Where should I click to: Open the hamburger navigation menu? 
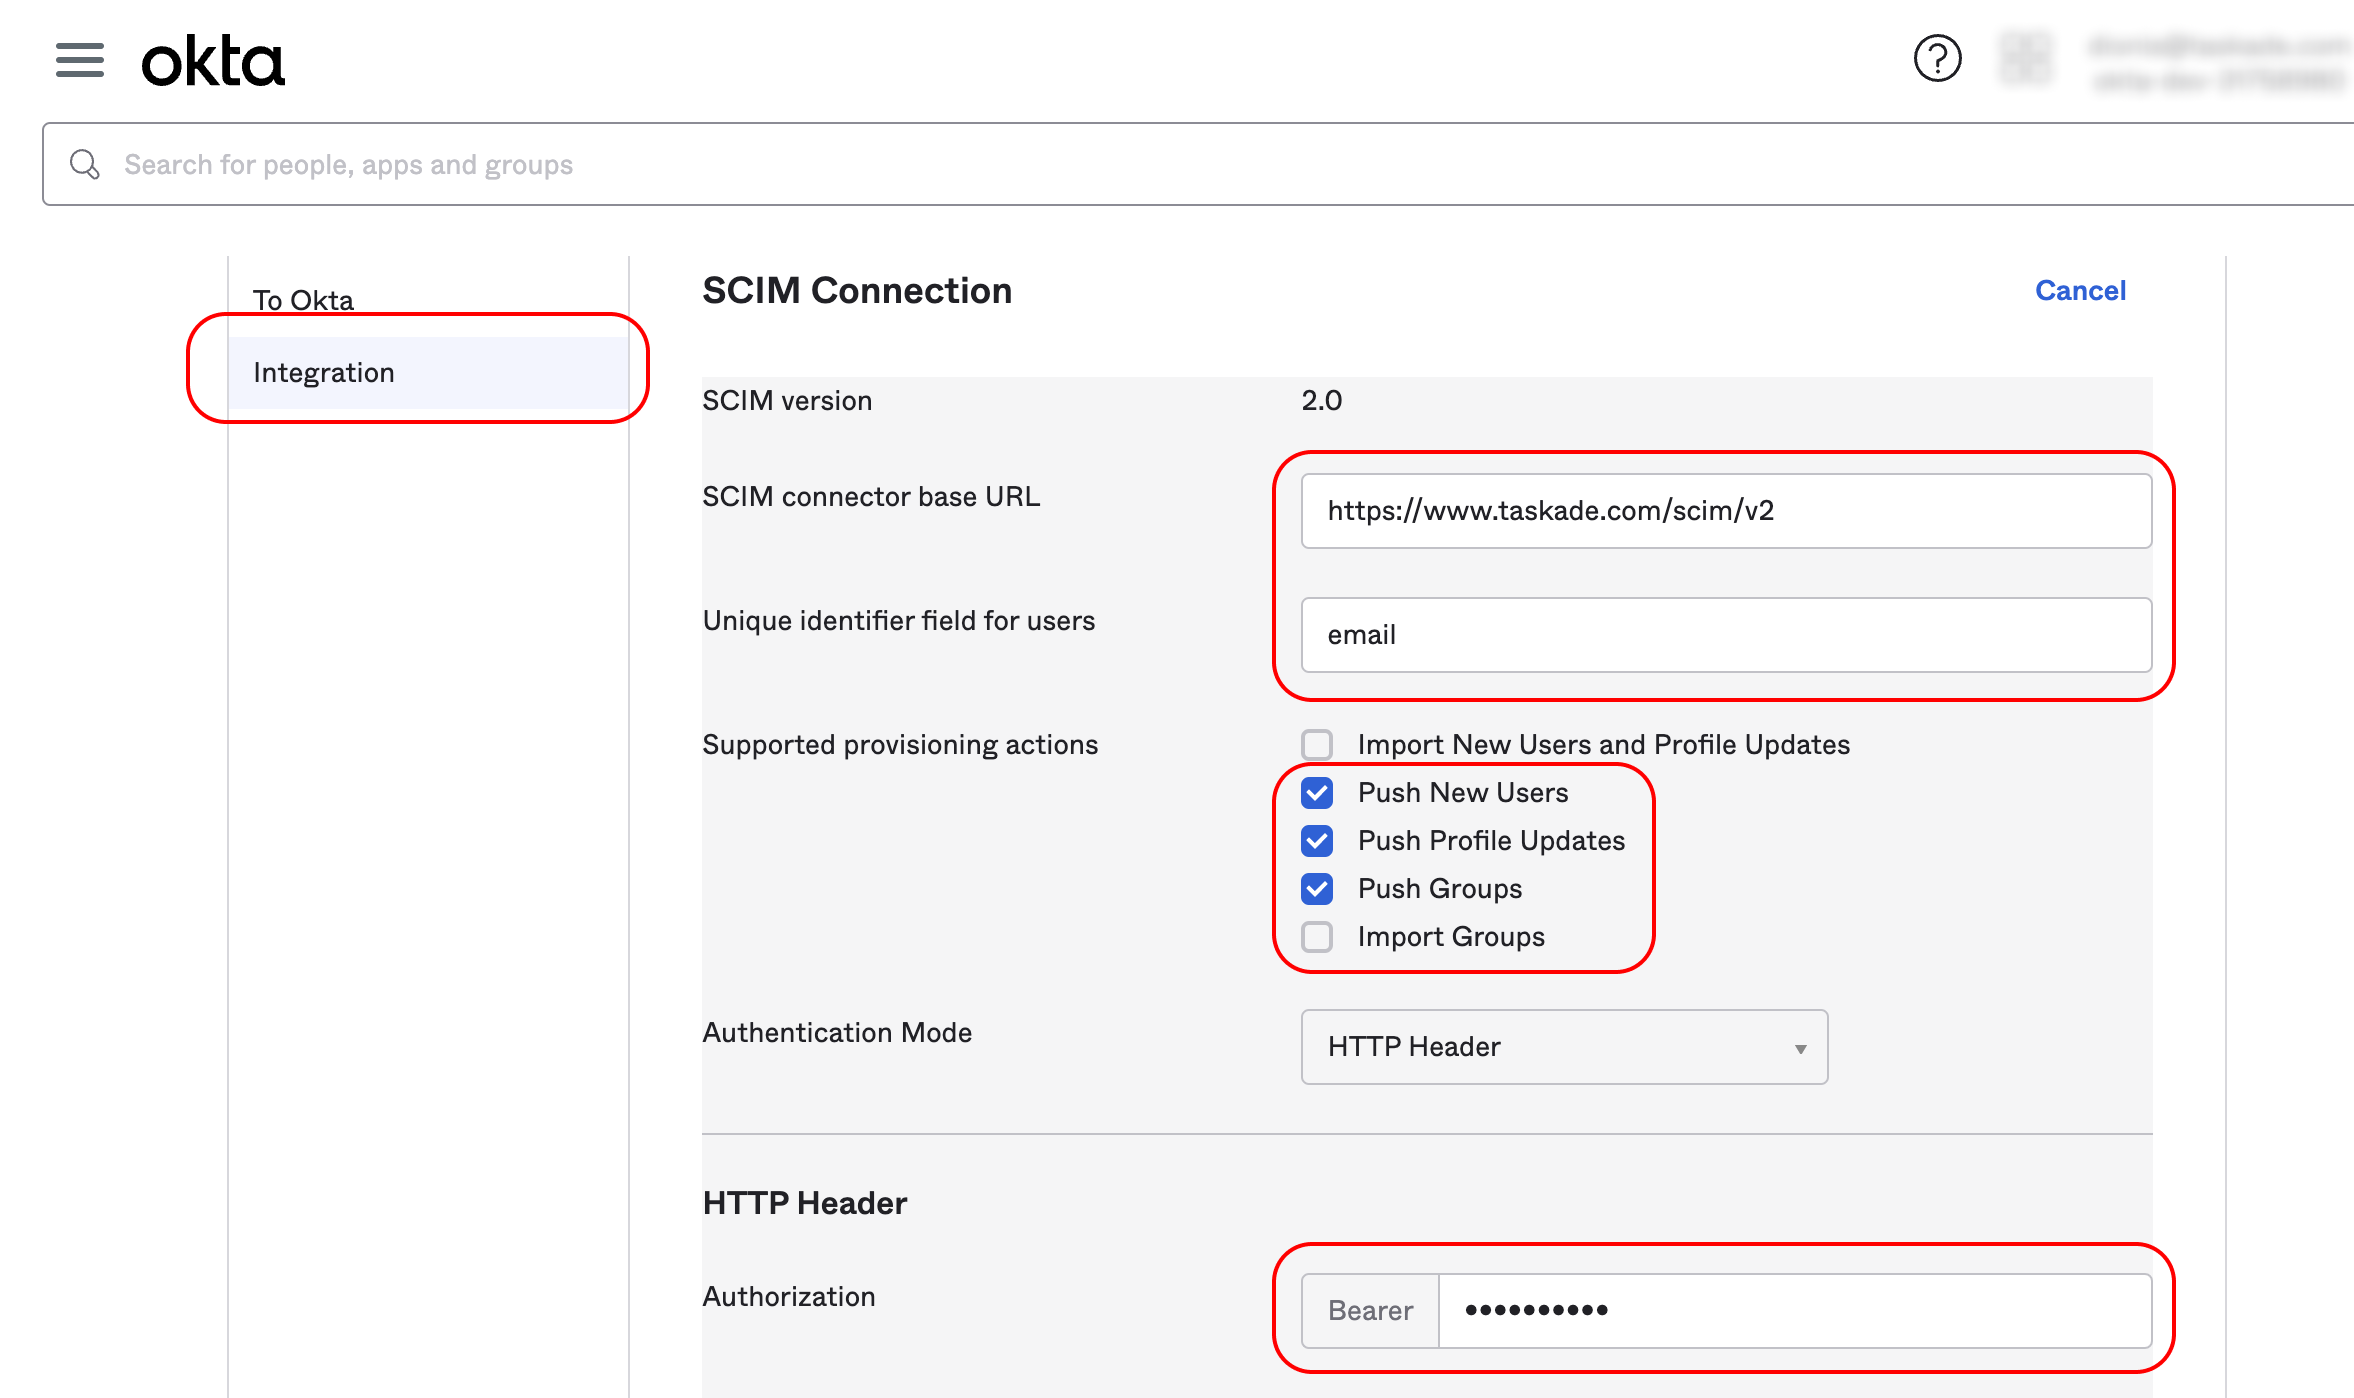[x=80, y=60]
